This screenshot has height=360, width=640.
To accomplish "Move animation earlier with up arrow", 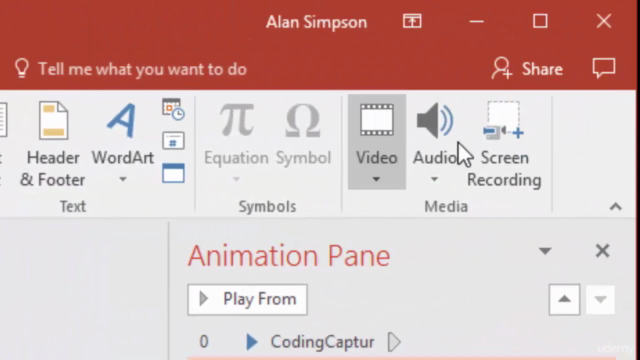I will tap(564, 300).
